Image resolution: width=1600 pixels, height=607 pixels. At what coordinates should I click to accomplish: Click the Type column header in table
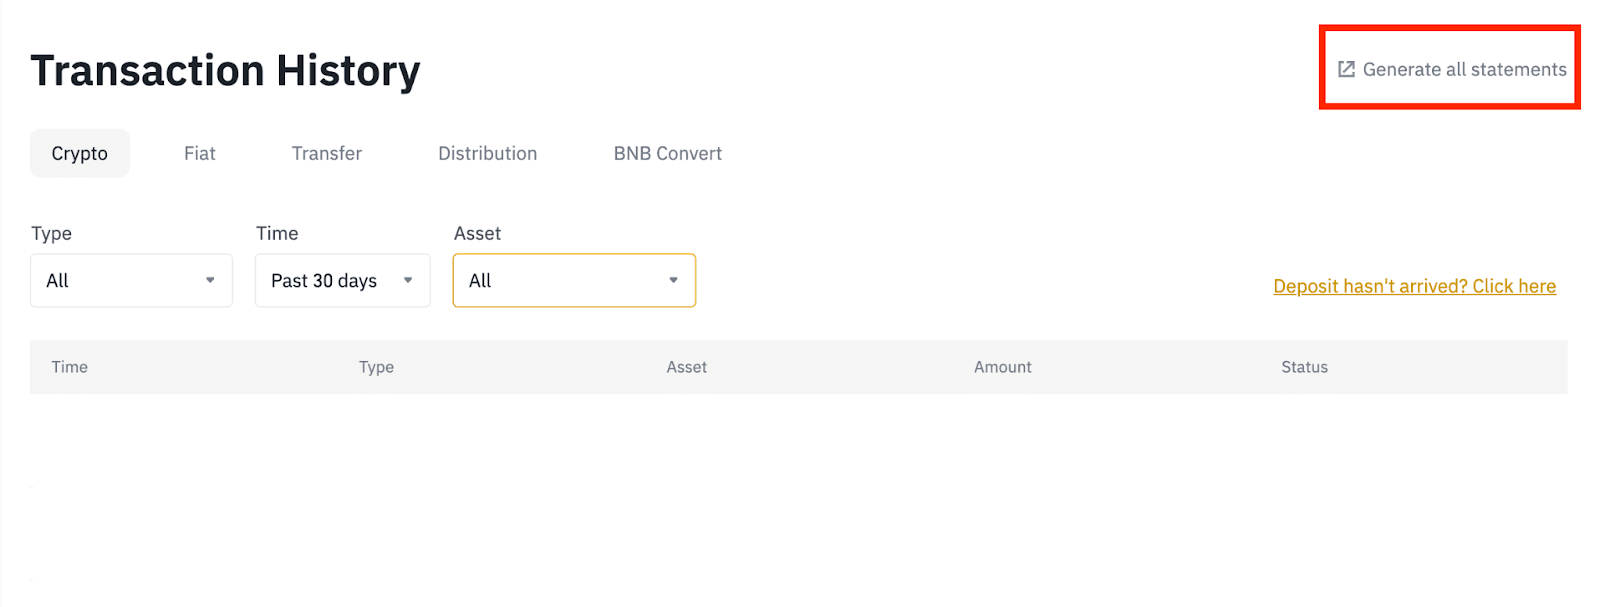pyautogui.click(x=376, y=367)
